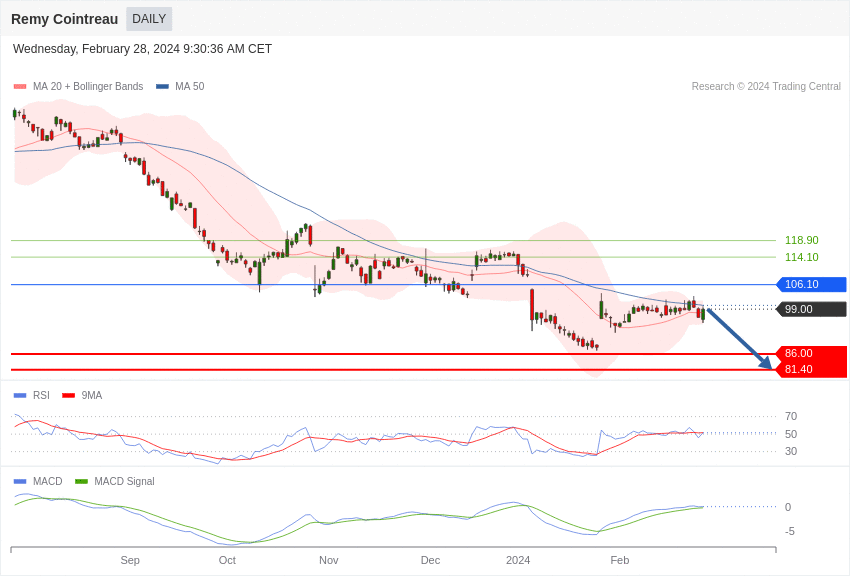Select the black 99.00 current price tag
This screenshot has height=576, width=850.
tap(811, 309)
